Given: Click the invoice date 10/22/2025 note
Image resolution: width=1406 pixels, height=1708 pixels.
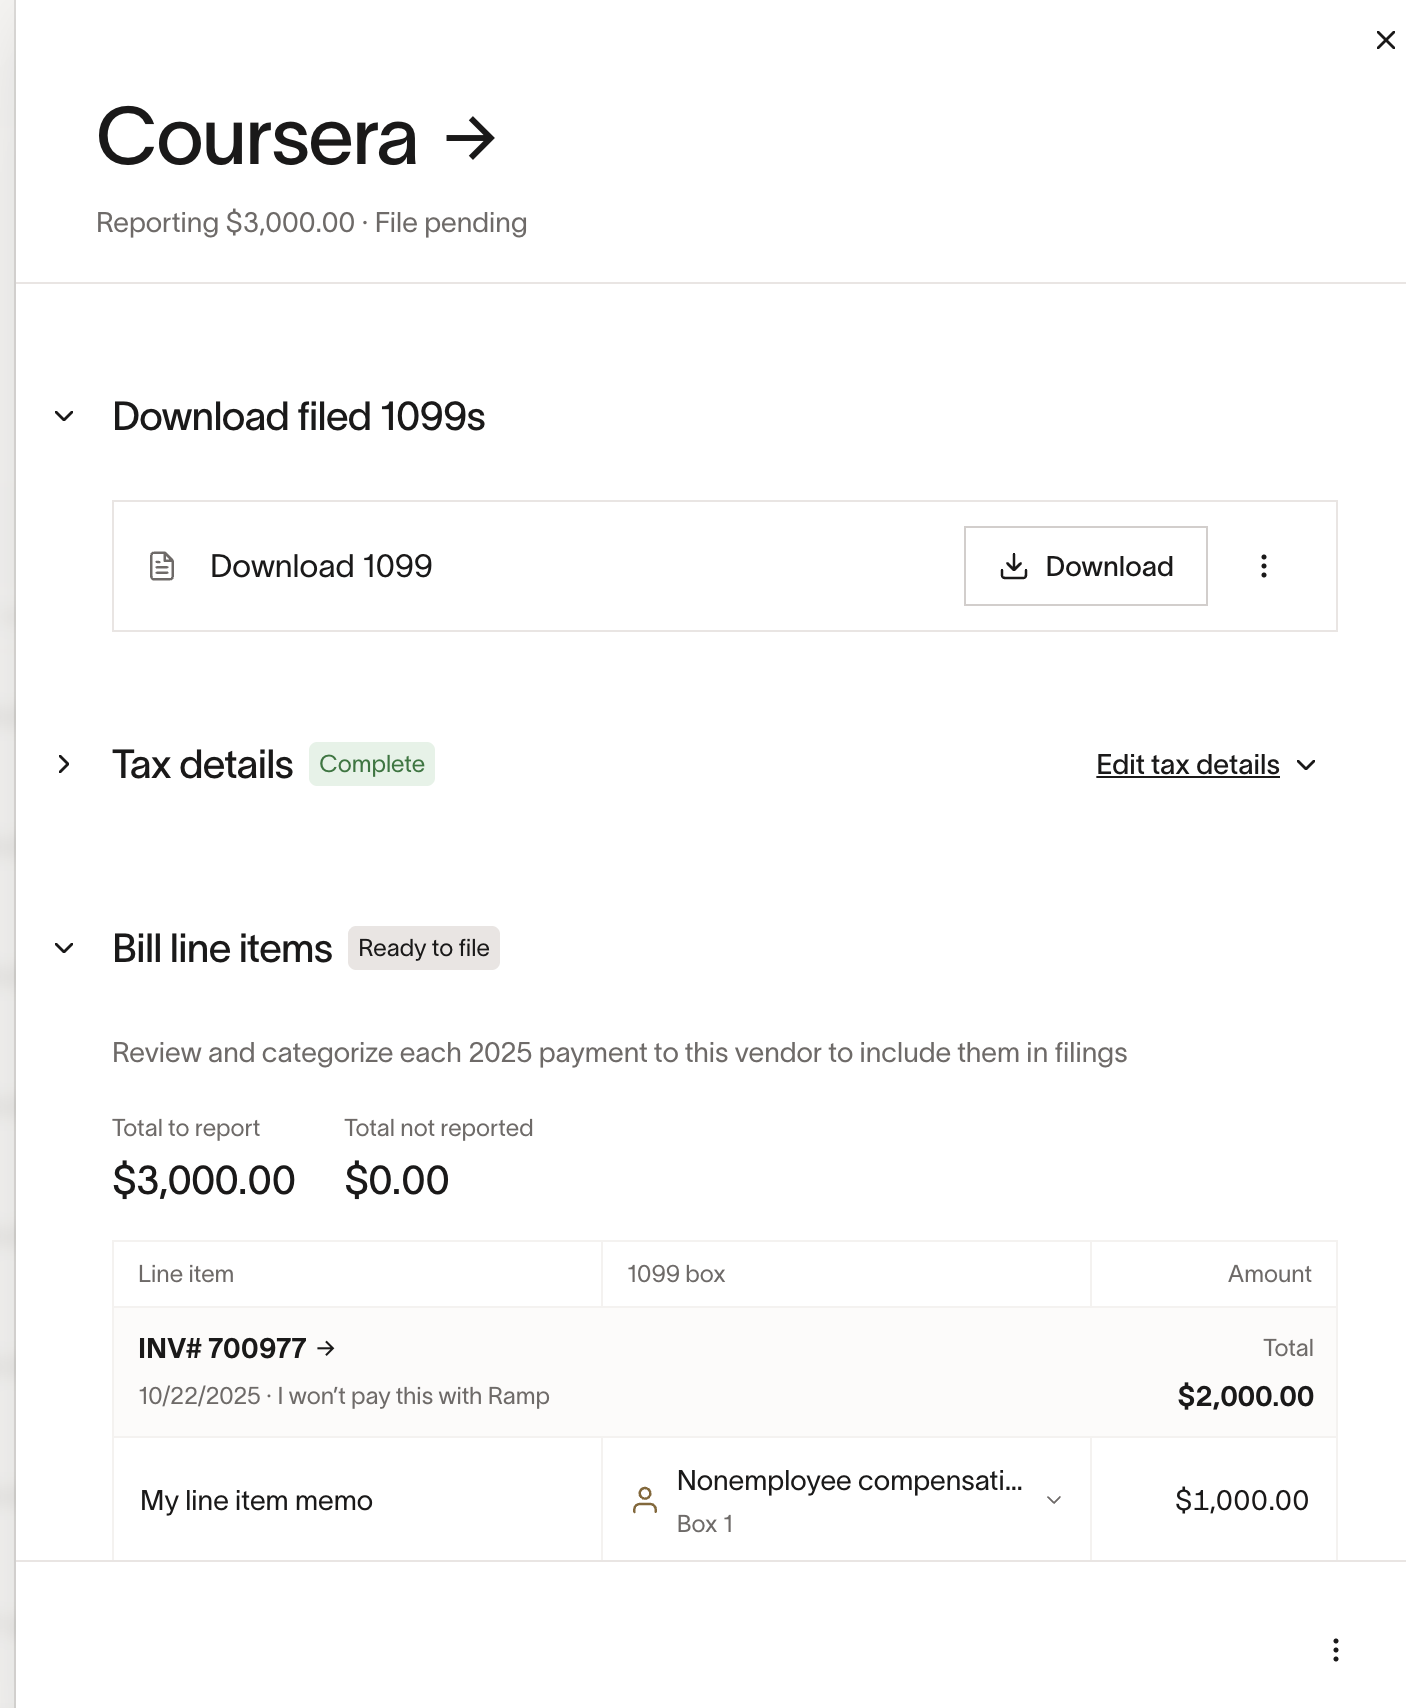Looking at the screenshot, I should (344, 1396).
